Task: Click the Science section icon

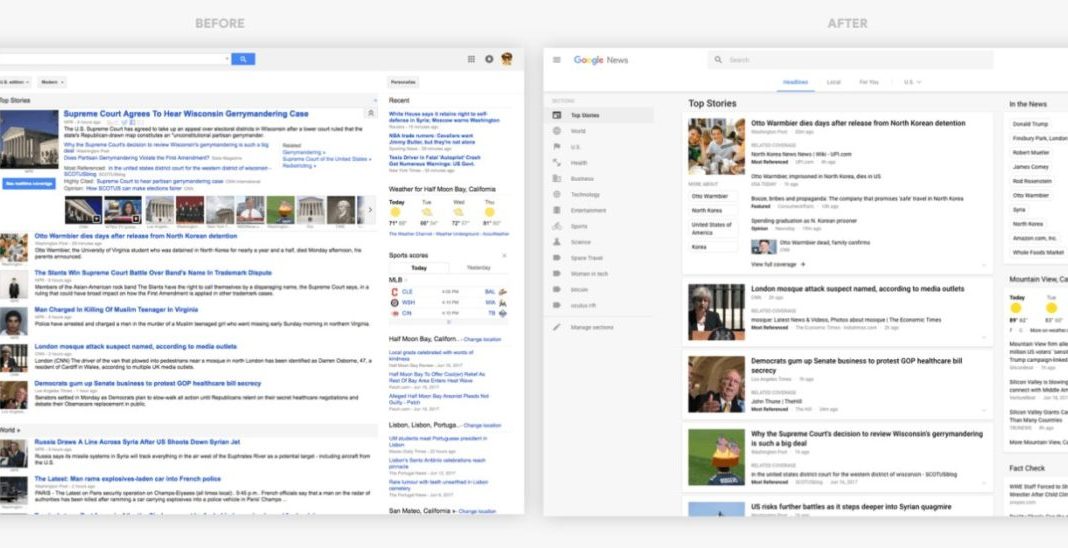Action: [556, 242]
